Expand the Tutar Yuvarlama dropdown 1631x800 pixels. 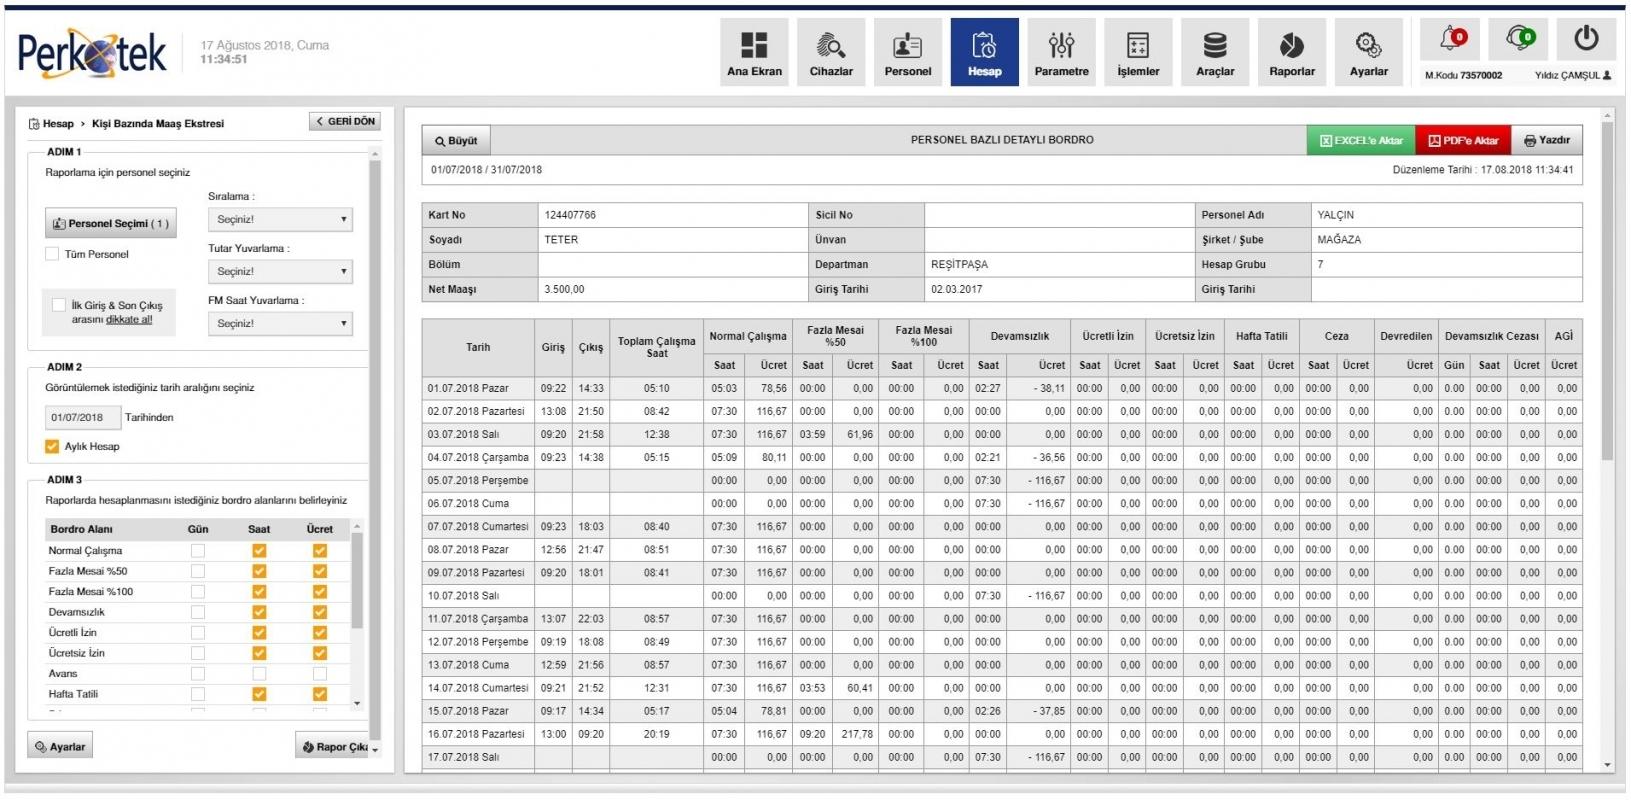tap(280, 271)
